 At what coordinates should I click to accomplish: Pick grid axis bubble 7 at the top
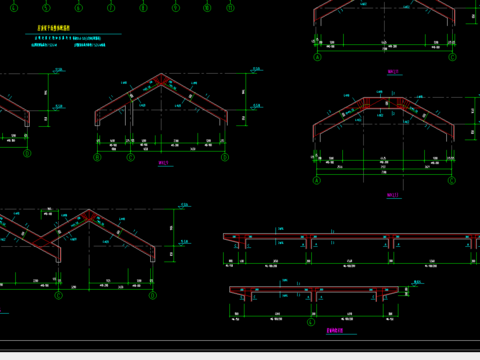(x=111, y=8)
